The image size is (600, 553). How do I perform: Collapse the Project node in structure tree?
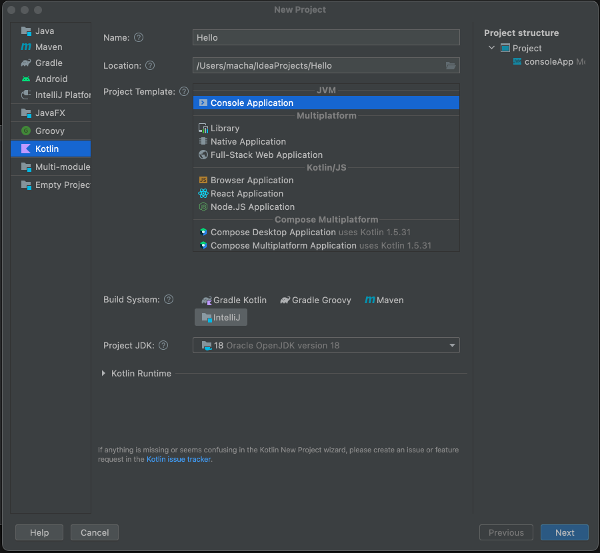492,48
